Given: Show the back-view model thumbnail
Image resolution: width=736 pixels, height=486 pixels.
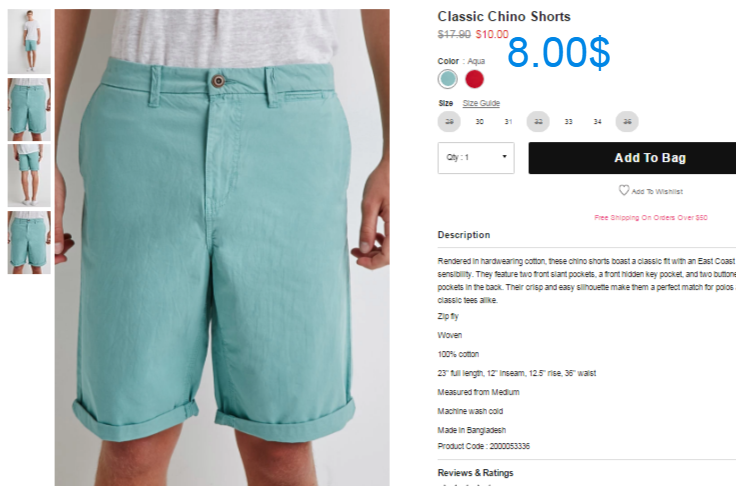Looking at the screenshot, I should pos(29,175).
